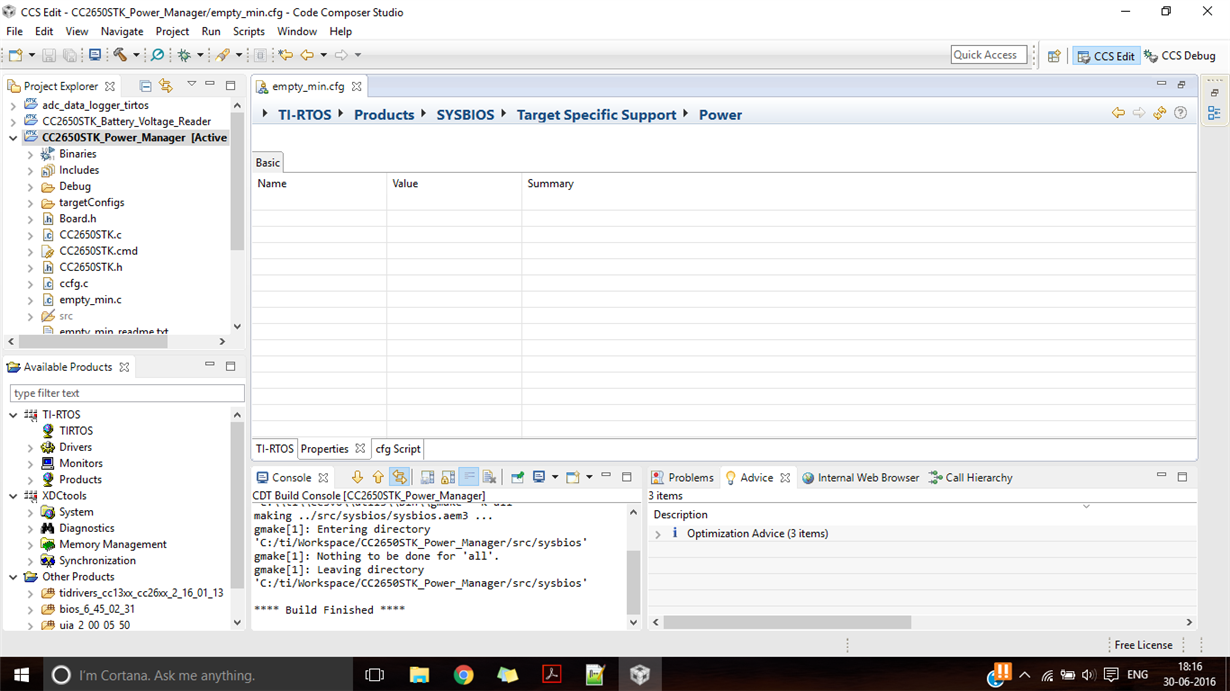Click the Open Perspective icon
The width and height of the screenshot is (1230, 691).
[x=1054, y=56]
